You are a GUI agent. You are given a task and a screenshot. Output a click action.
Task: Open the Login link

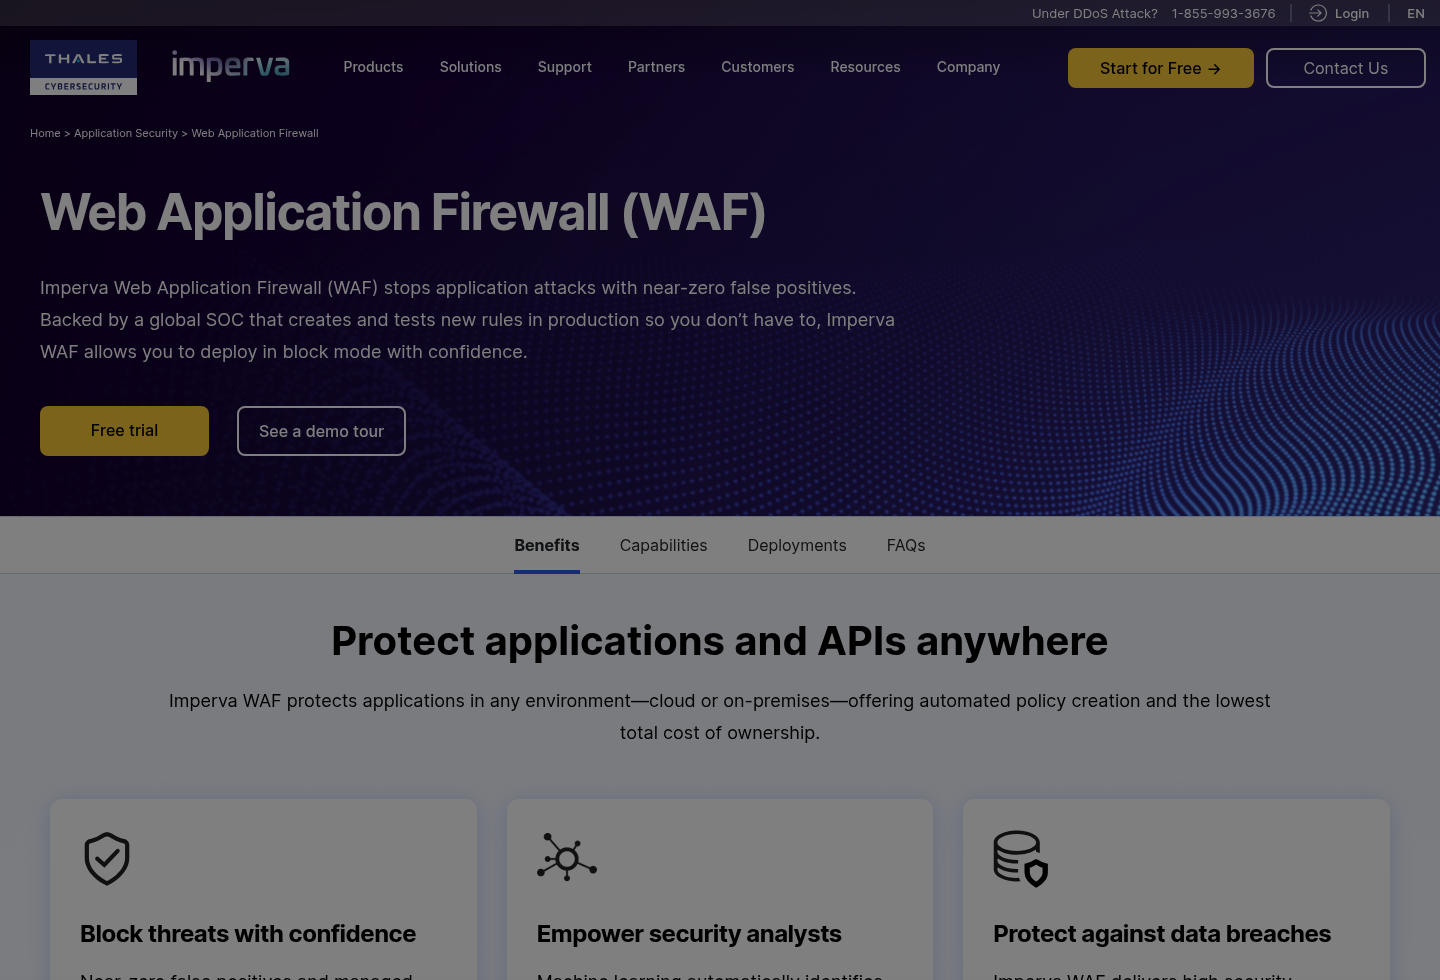[1352, 13]
